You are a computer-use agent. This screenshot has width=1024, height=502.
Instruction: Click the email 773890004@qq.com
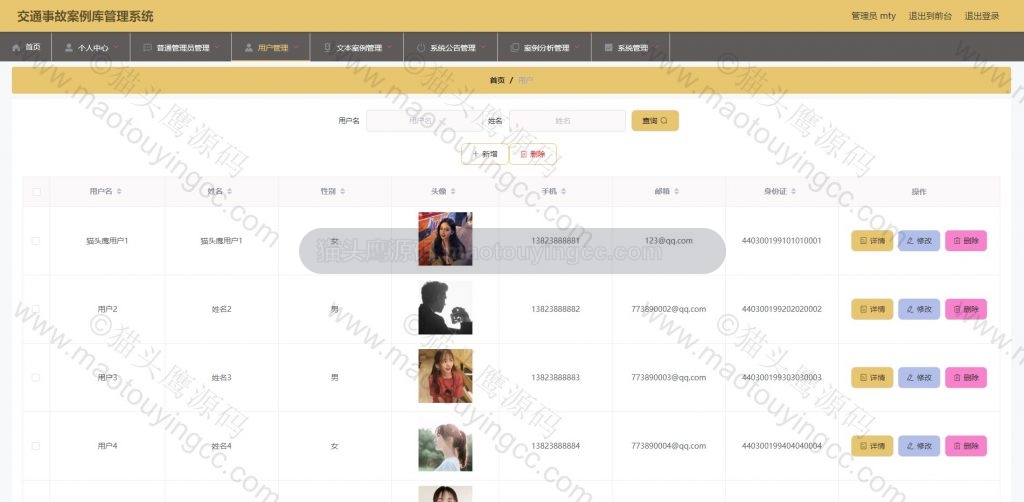(669, 446)
